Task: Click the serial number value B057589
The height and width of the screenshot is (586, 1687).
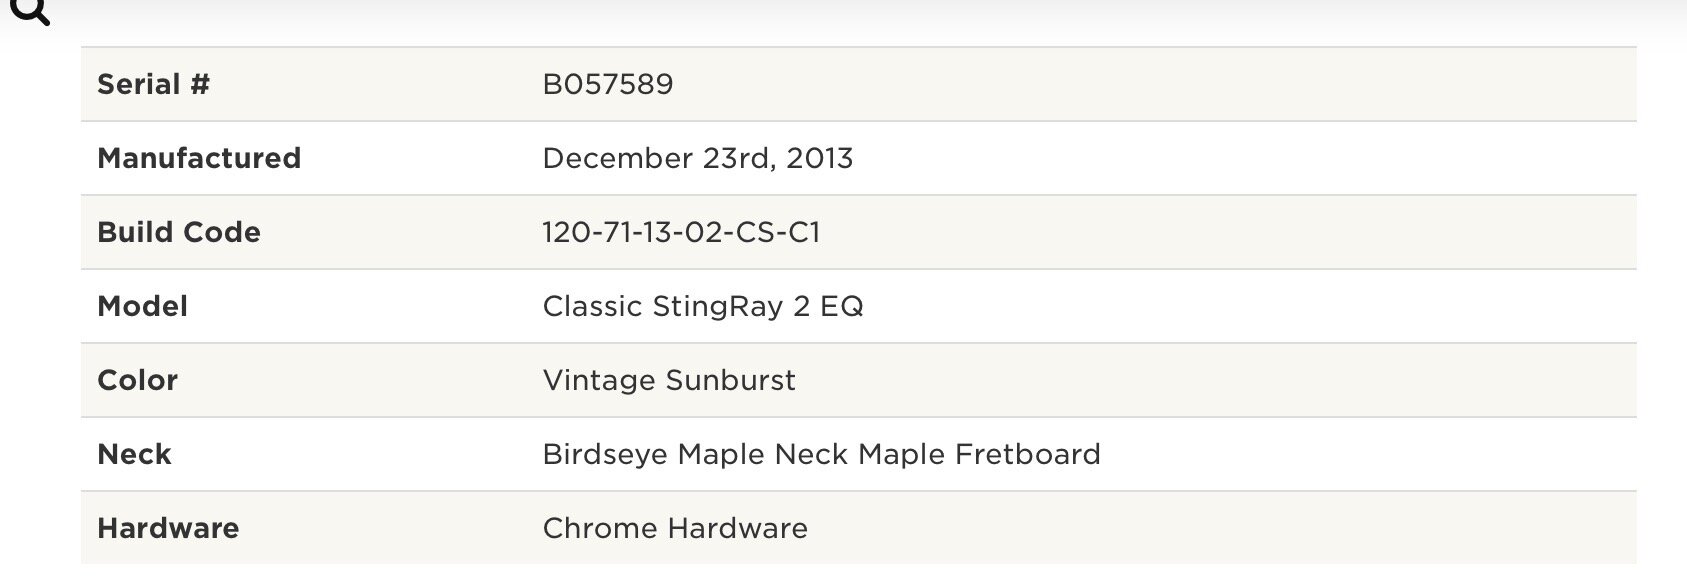Action: pyautogui.click(x=608, y=84)
